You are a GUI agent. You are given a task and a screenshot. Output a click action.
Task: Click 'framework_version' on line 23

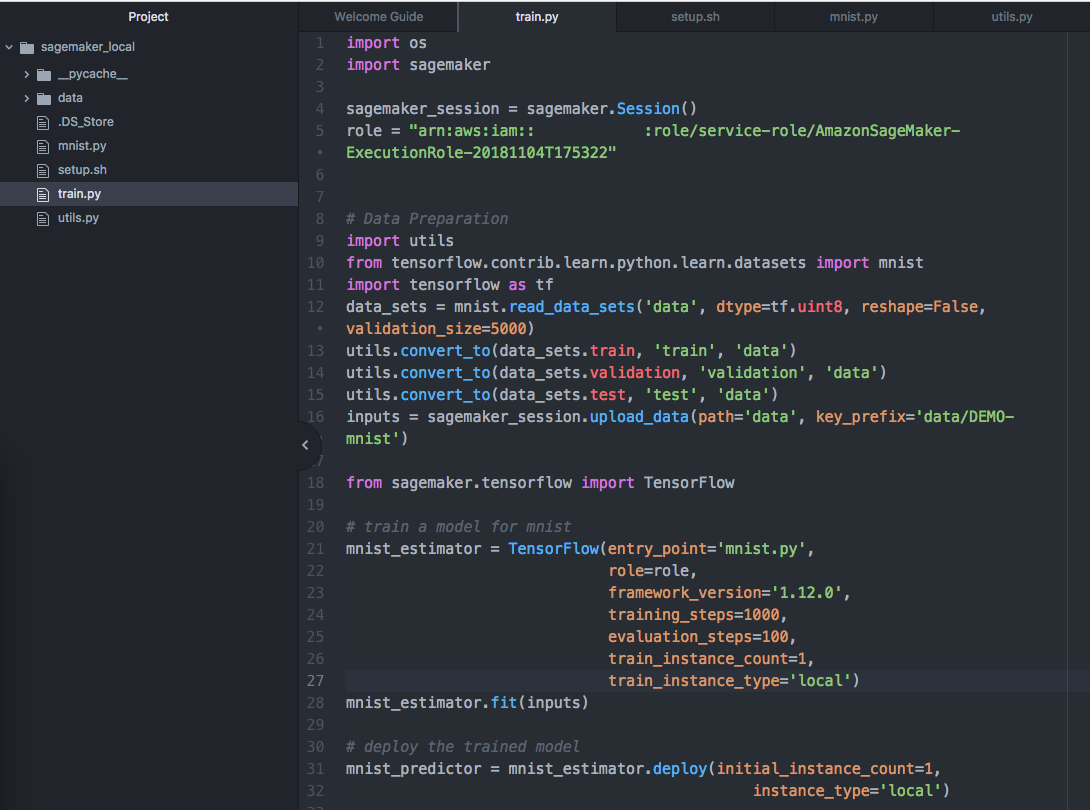pos(685,593)
